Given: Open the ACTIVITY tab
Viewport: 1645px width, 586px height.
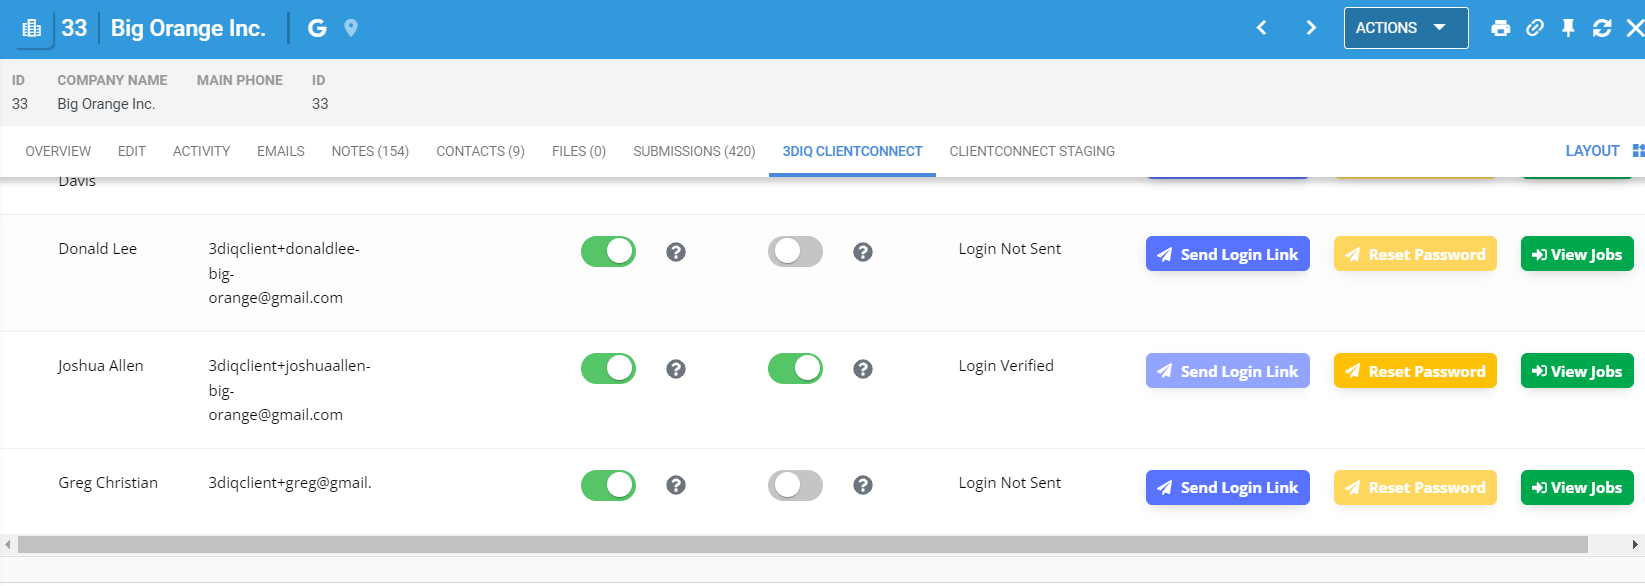Looking at the screenshot, I should pyautogui.click(x=201, y=151).
